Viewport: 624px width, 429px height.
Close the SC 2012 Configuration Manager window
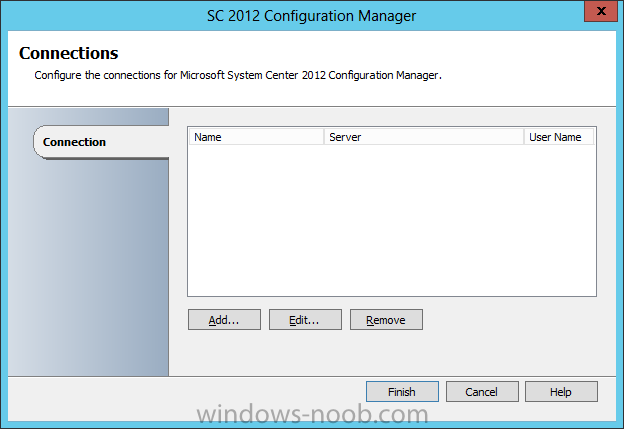601,11
